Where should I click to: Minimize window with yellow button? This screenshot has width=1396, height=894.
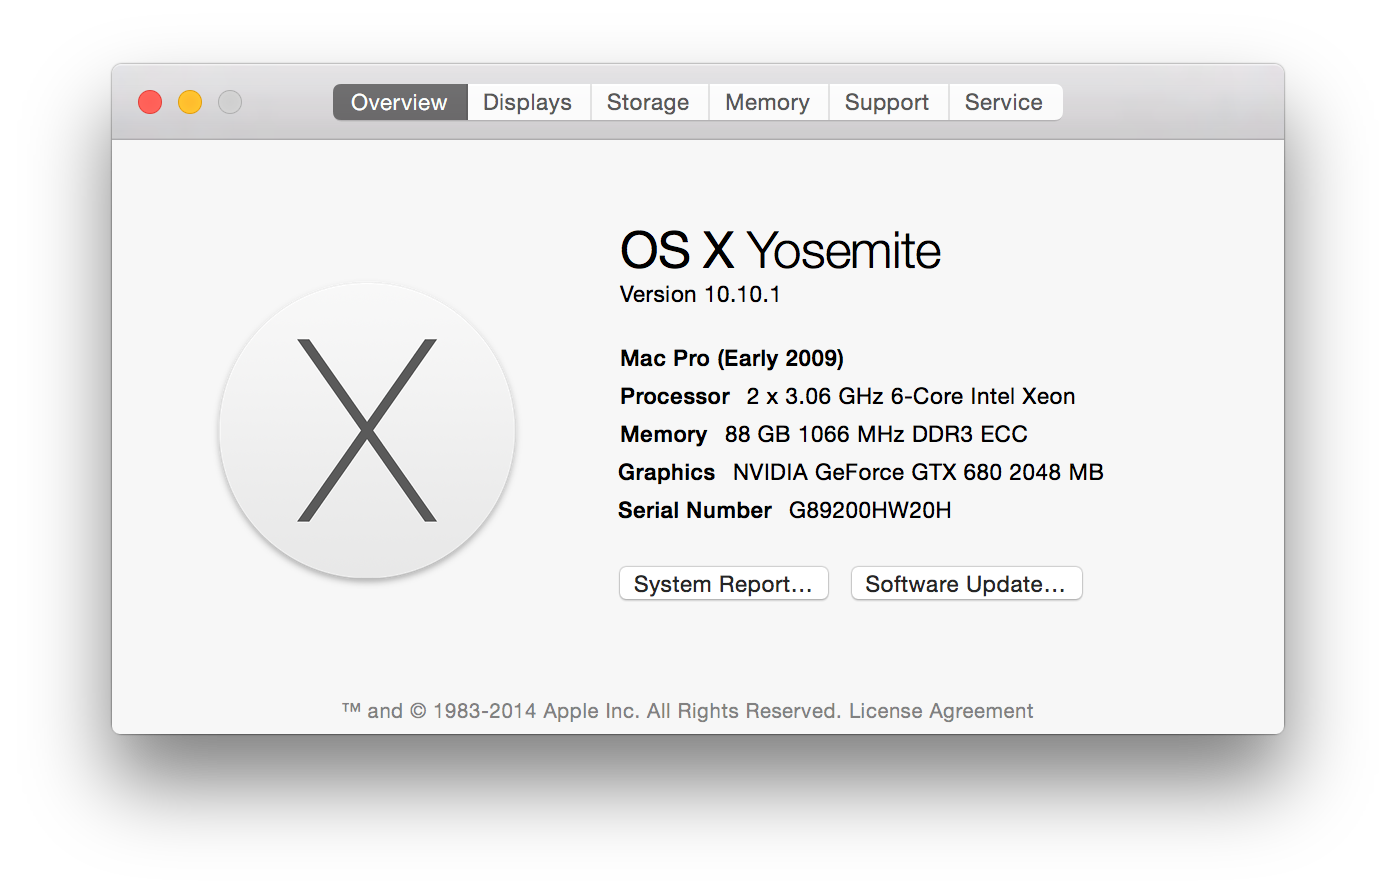pyautogui.click(x=190, y=102)
